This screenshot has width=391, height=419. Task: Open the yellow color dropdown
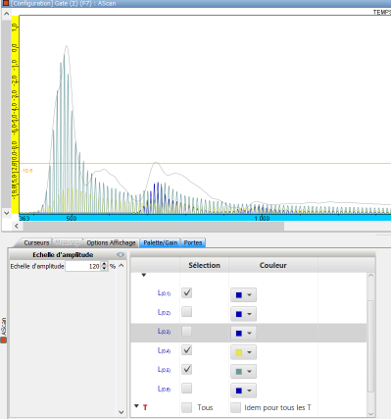pos(243,352)
